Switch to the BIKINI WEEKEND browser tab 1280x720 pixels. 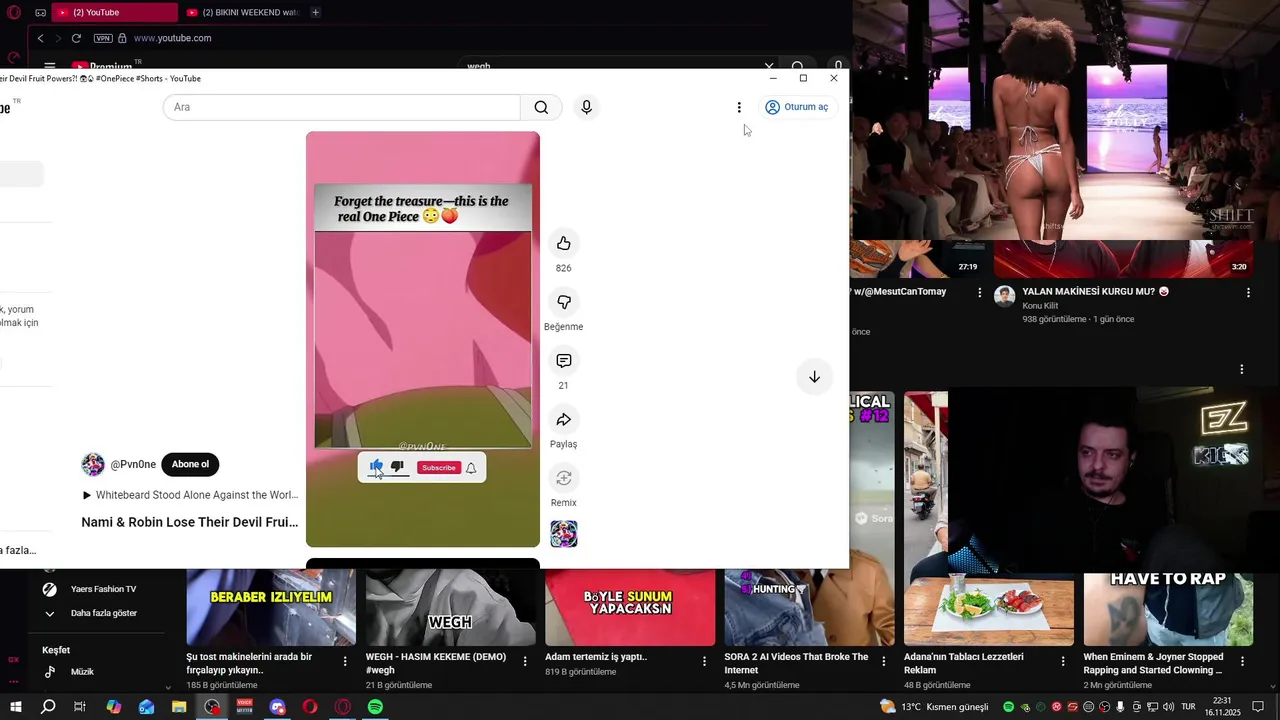coord(243,12)
